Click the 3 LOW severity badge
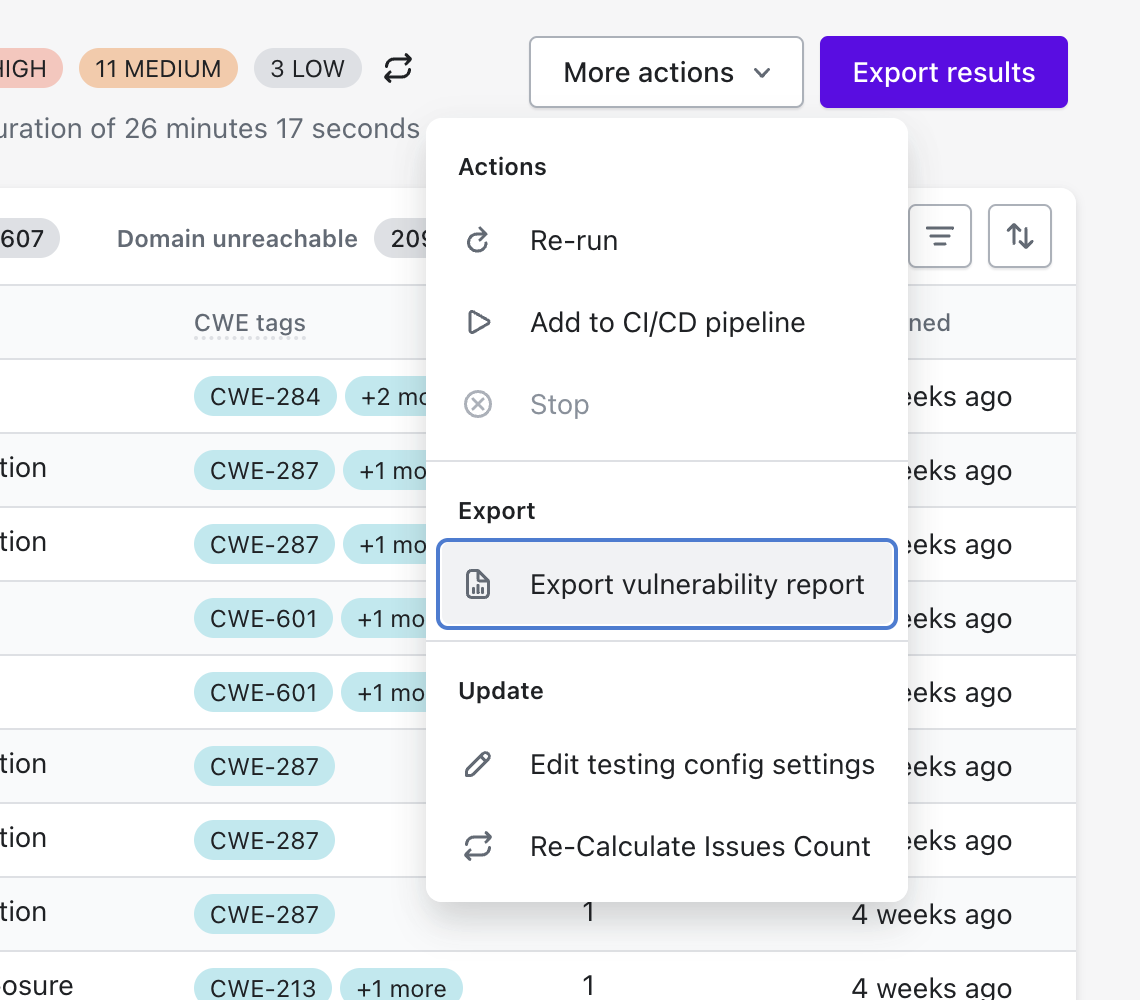This screenshot has height=1000, width=1140. [307, 68]
